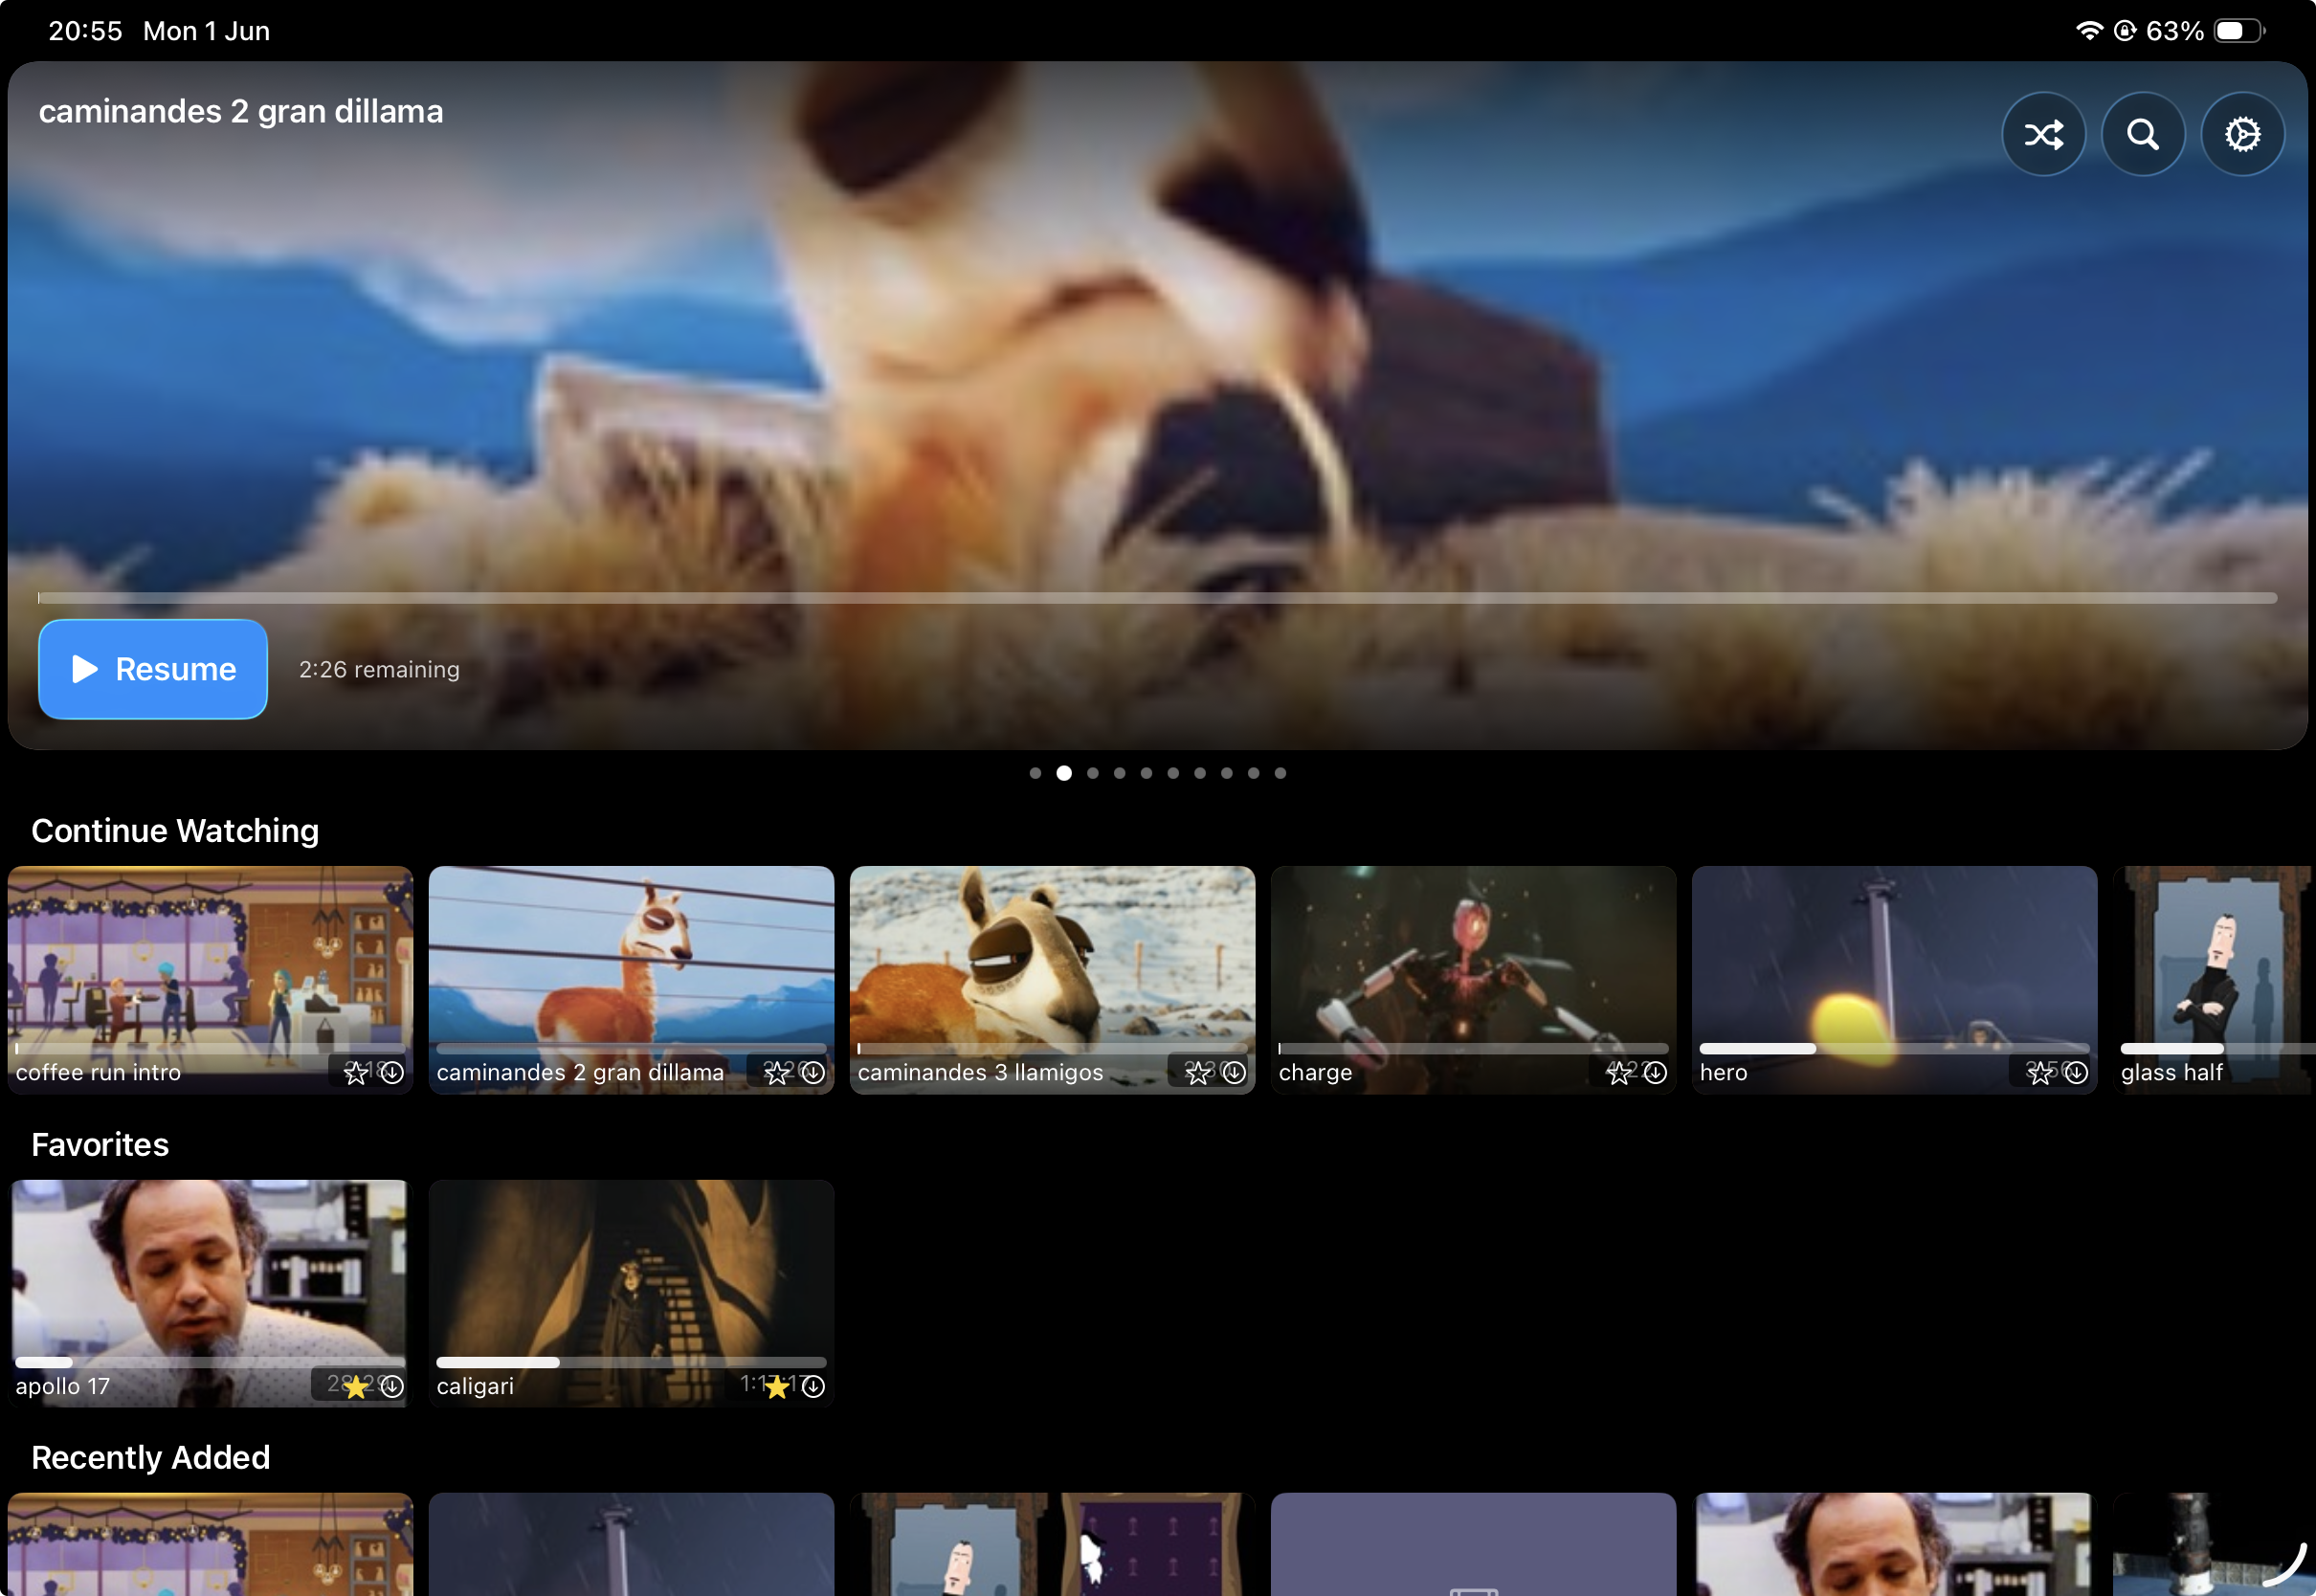Tap the 63% battery percentage text

[x=2174, y=31]
